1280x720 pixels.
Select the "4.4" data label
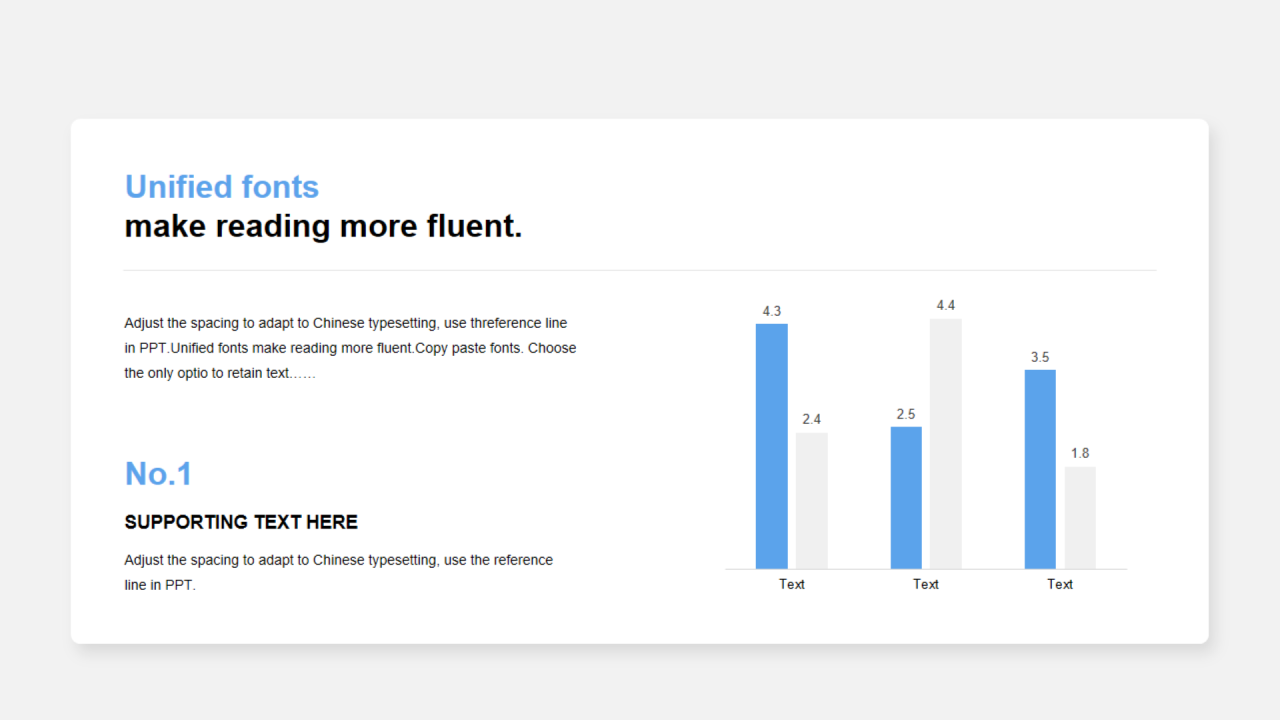tap(945, 305)
